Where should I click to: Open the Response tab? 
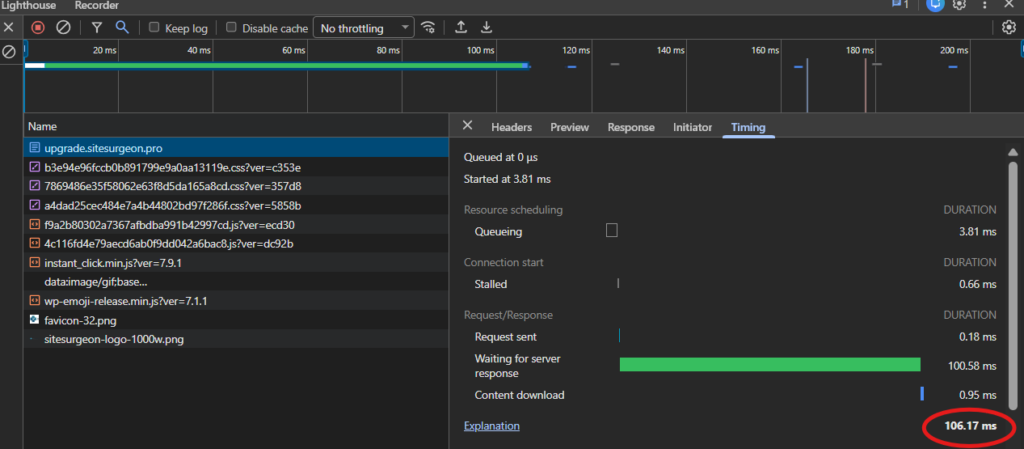click(x=631, y=127)
